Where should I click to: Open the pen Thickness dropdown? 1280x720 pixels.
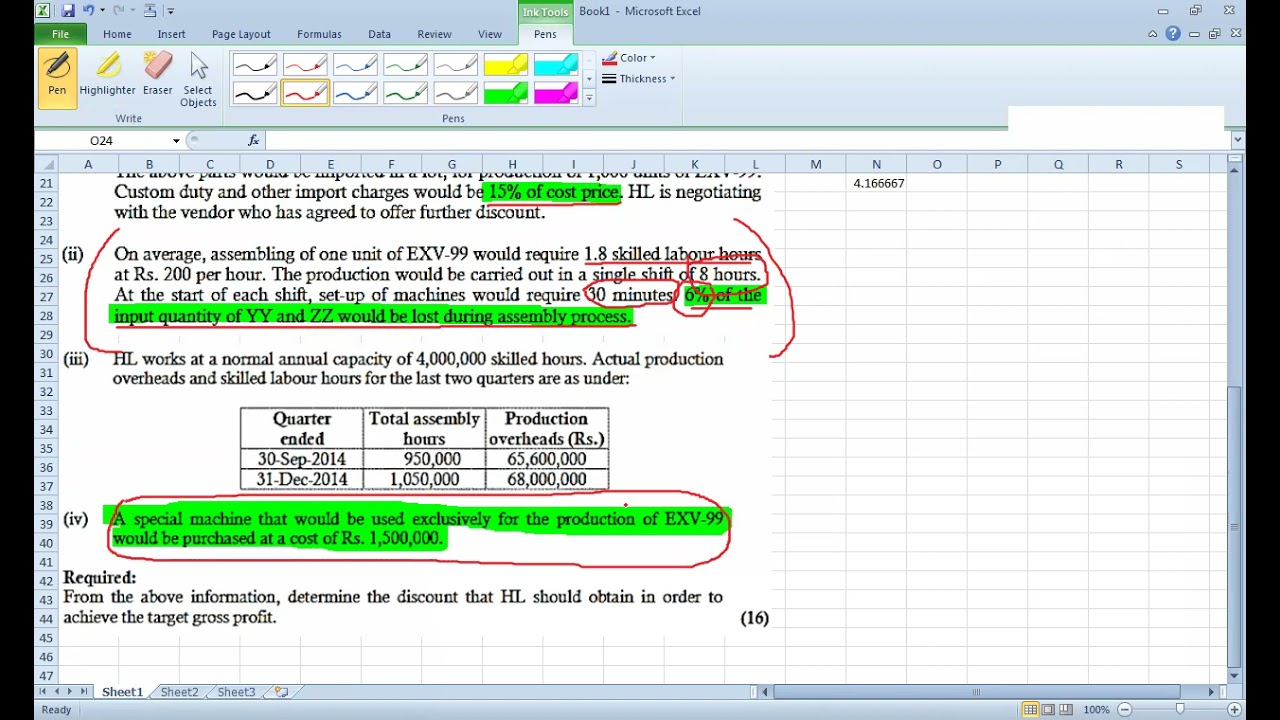638,79
